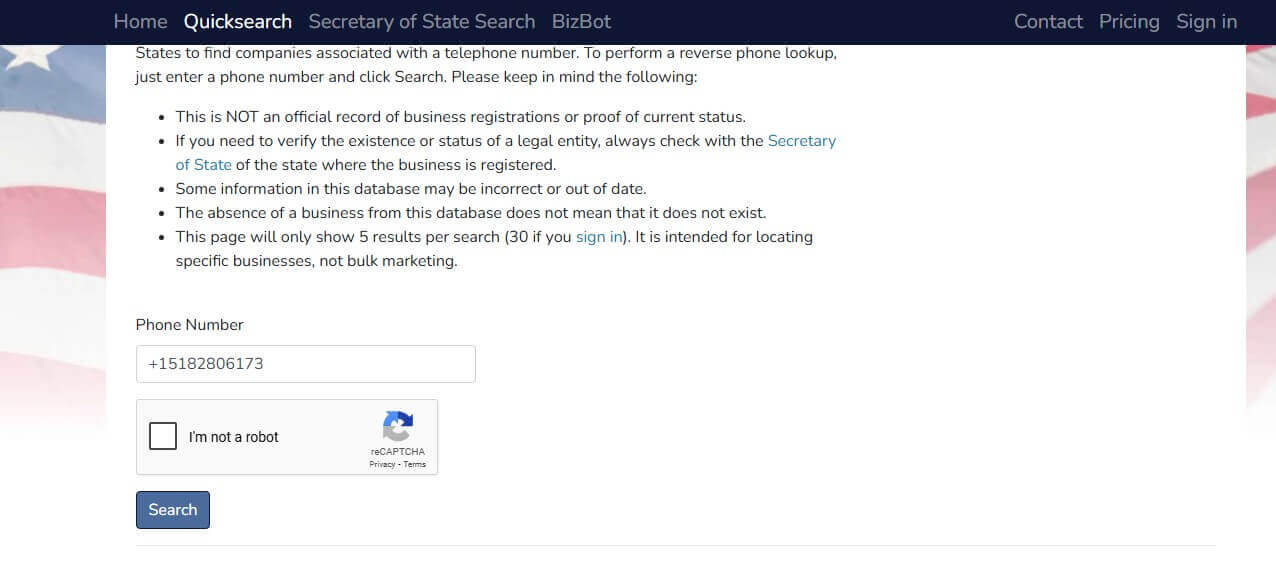
Task: Click the white star on flag background
Action: tap(22, 57)
